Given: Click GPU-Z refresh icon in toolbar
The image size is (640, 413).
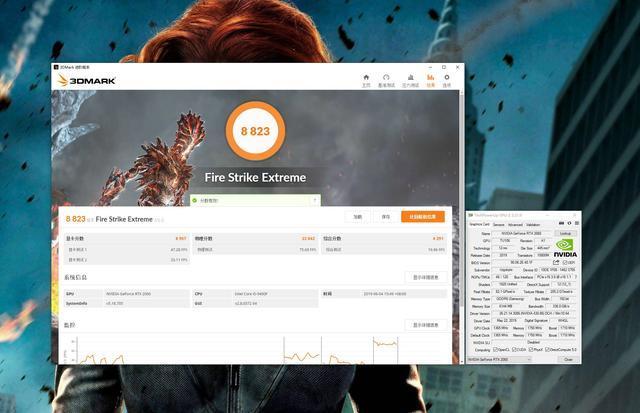Looking at the screenshot, I should (569, 223).
